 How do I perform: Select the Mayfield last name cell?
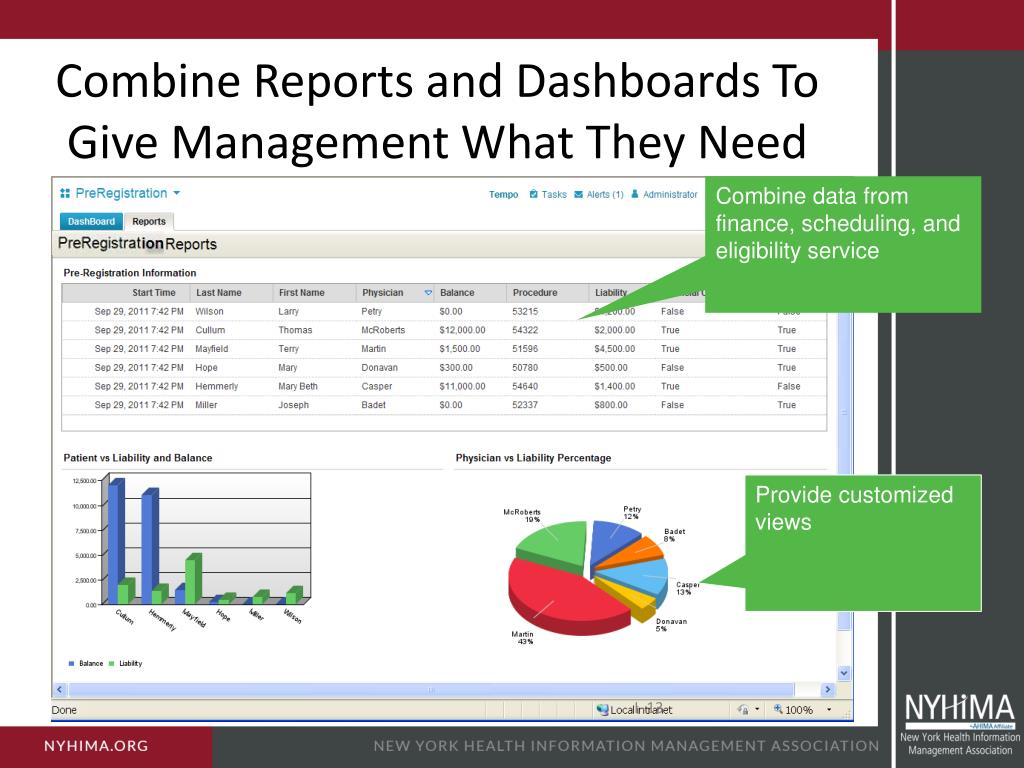click(x=212, y=349)
